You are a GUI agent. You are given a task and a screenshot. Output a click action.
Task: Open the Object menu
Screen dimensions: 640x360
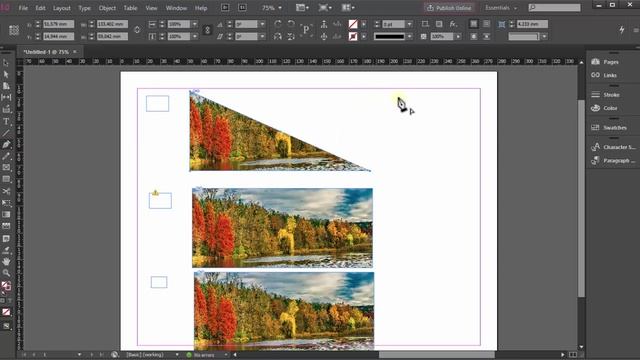coord(107,8)
